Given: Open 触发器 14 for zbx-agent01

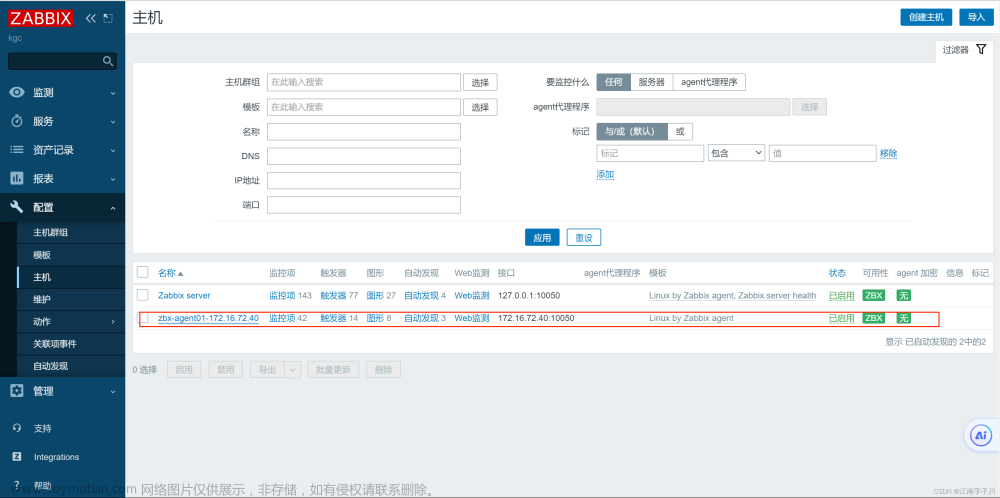Looking at the screenshot, I should click(339, 318).
